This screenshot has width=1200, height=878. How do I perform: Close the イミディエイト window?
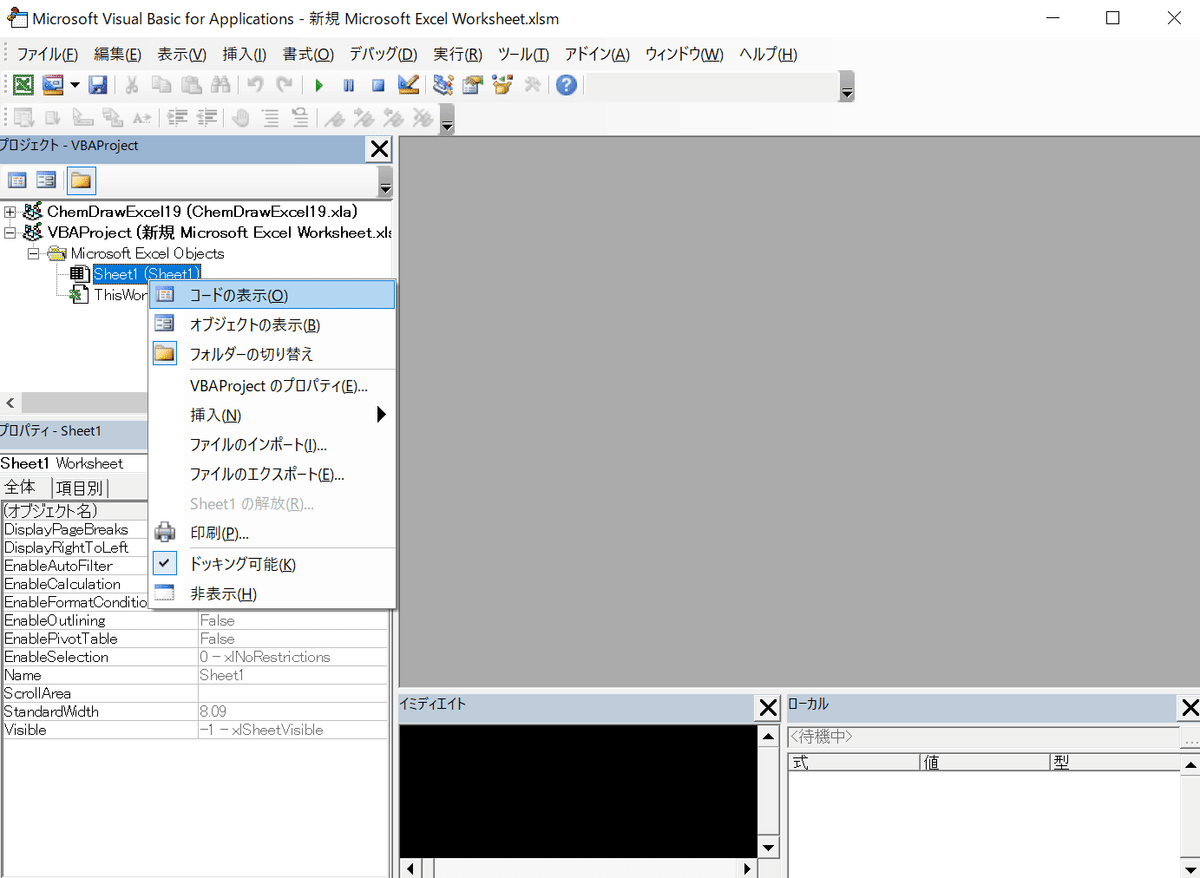(x=768, y=708)
